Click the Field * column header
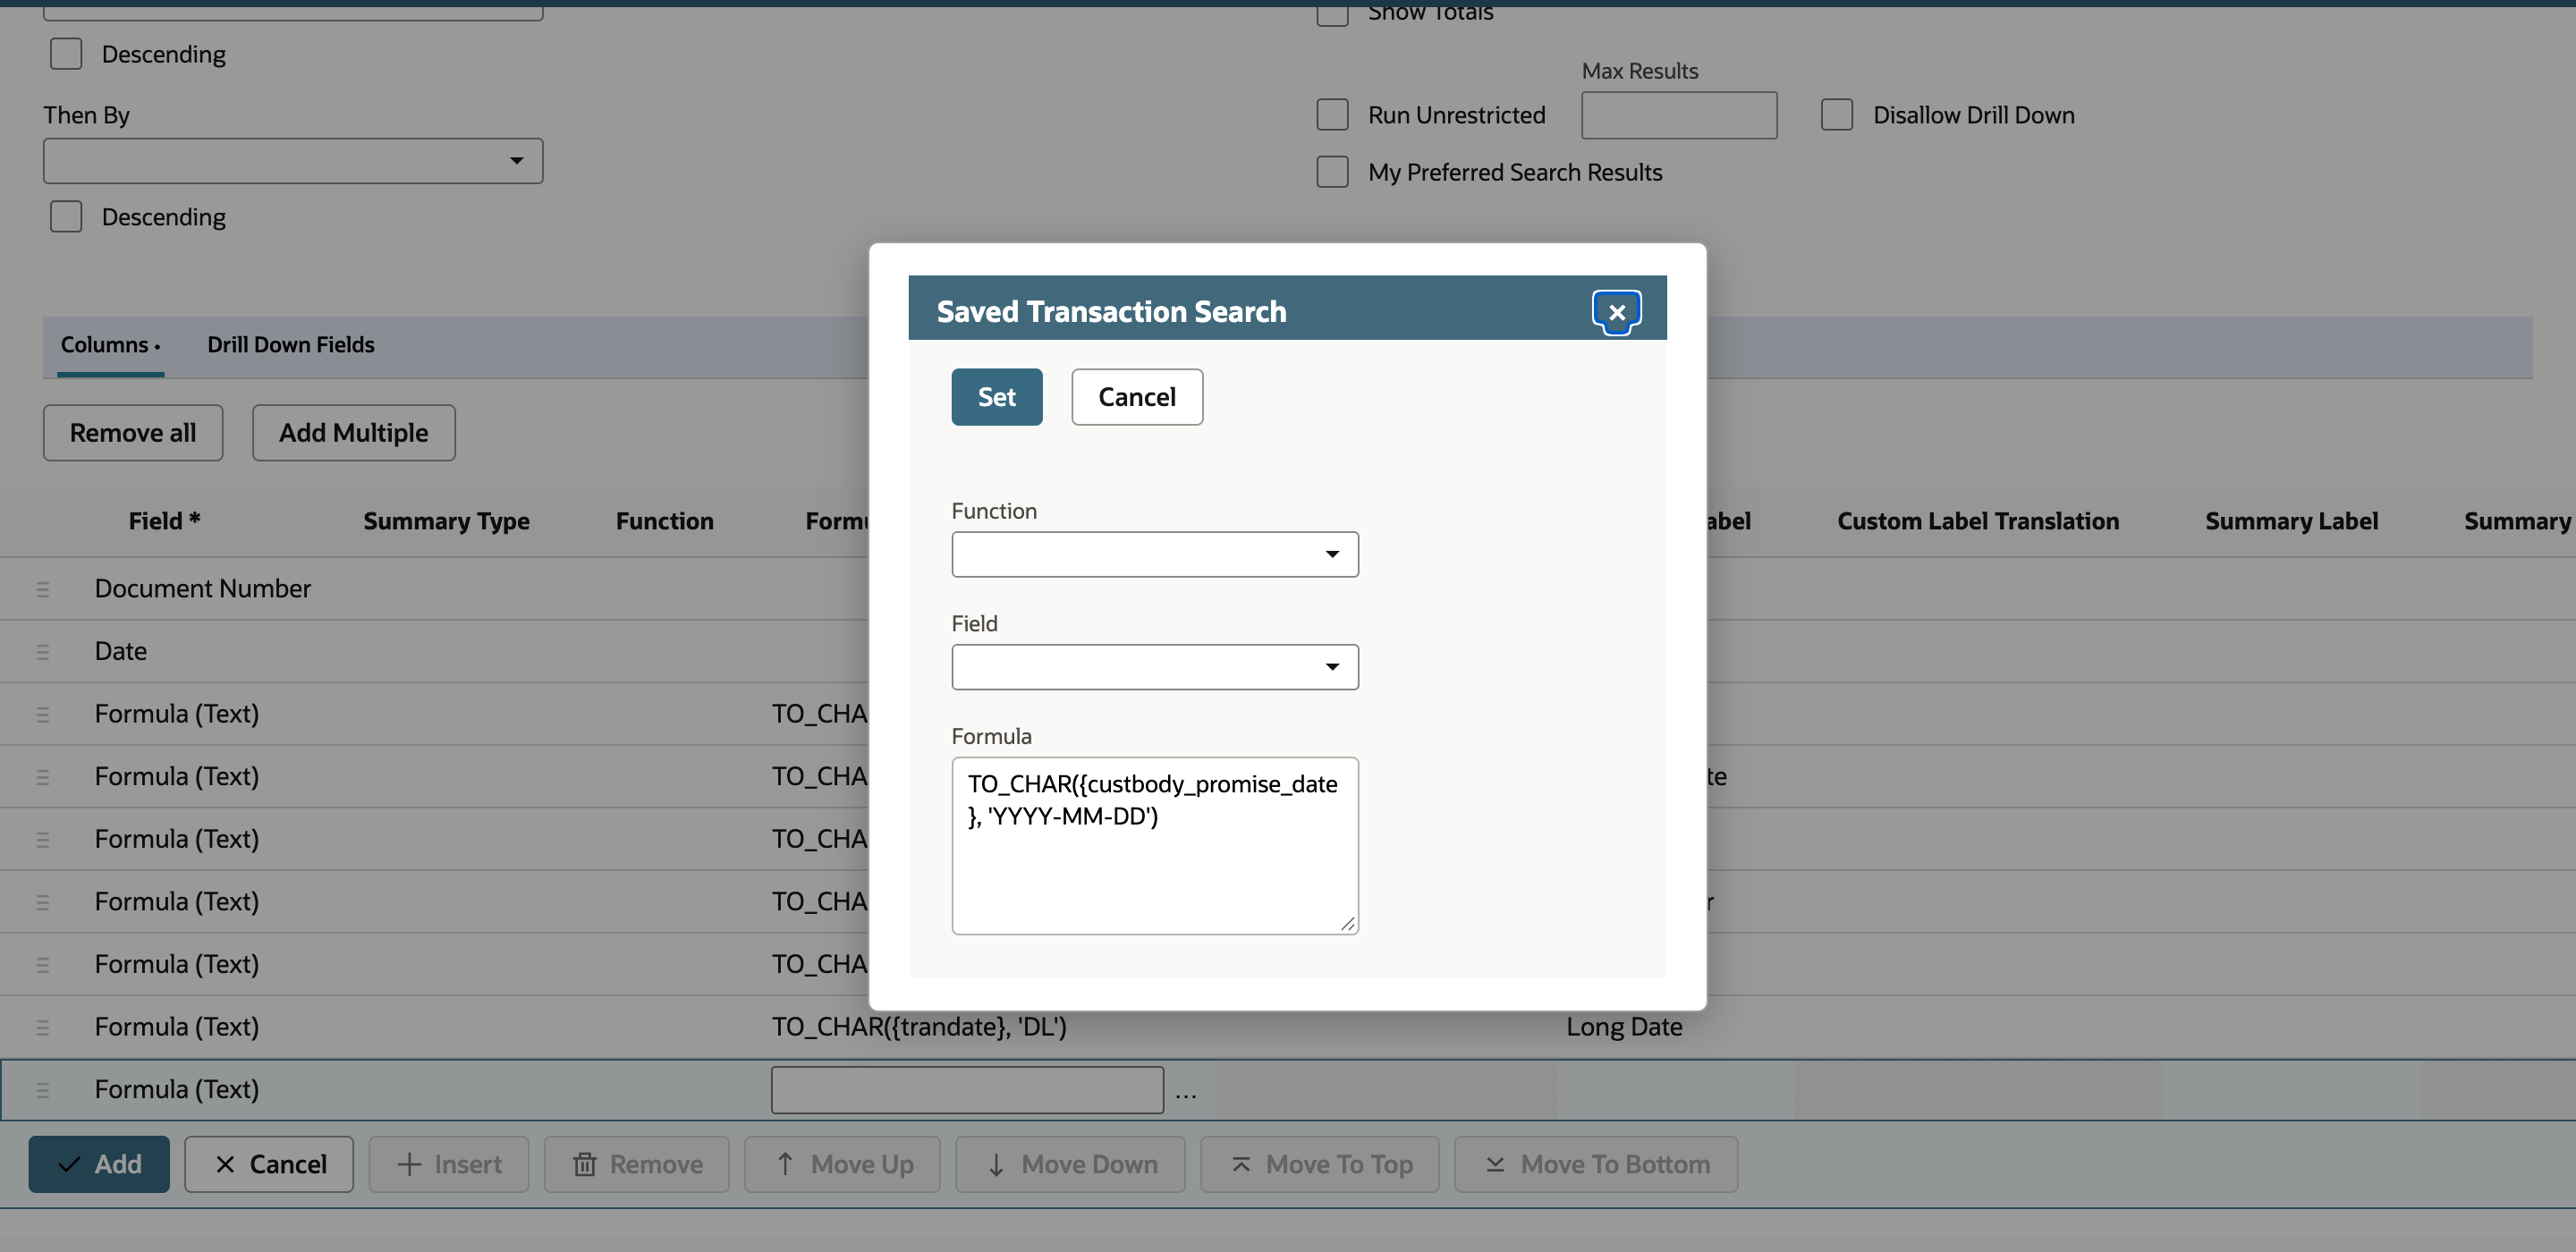The height and width of the screenshot is (1252, 2576). click(x=165, y=521)
